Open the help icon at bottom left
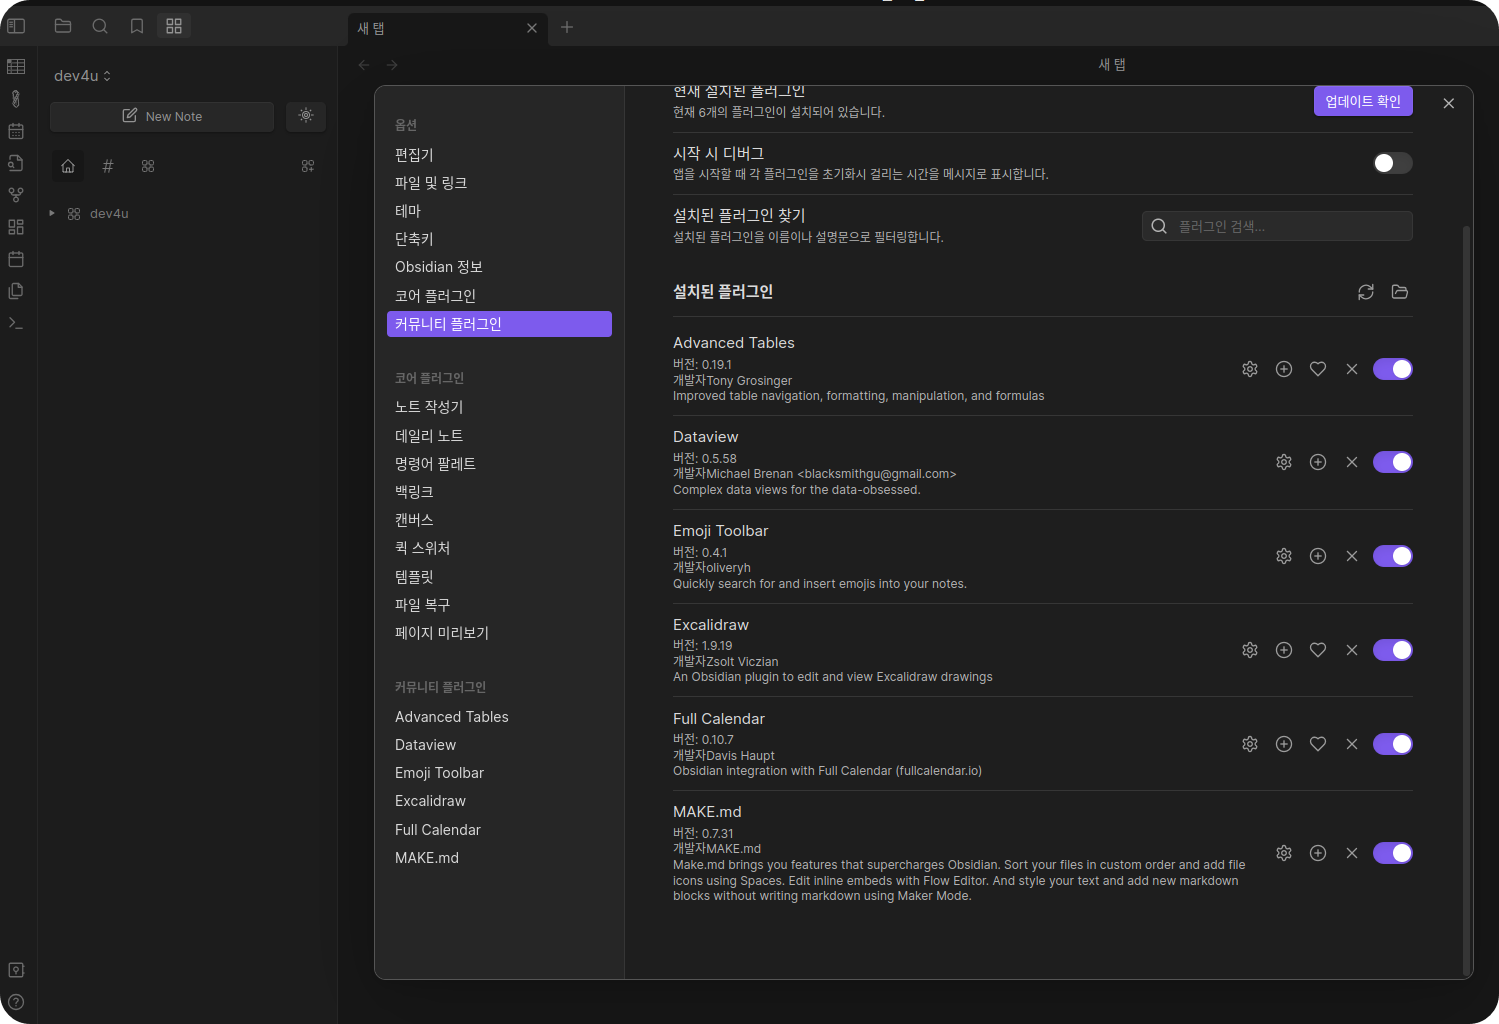 tap(16, 1002)
